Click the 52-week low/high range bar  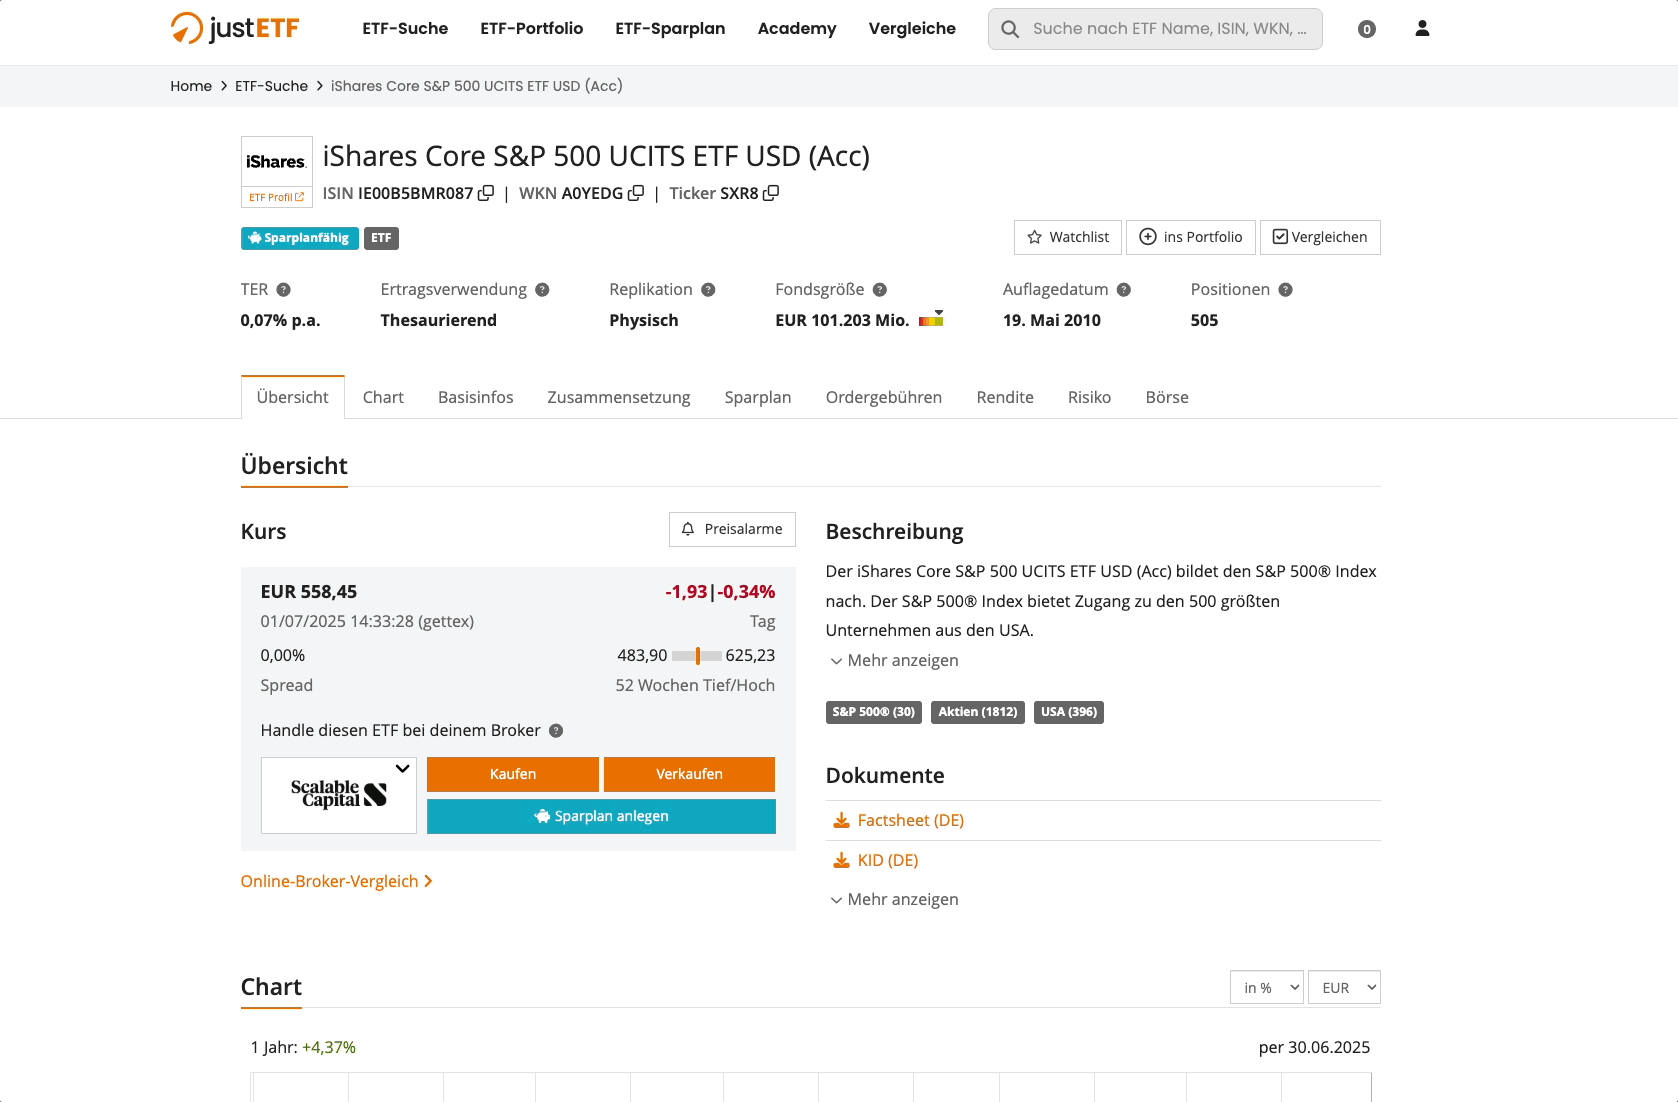pyautogui.click(x=697, y=656)
